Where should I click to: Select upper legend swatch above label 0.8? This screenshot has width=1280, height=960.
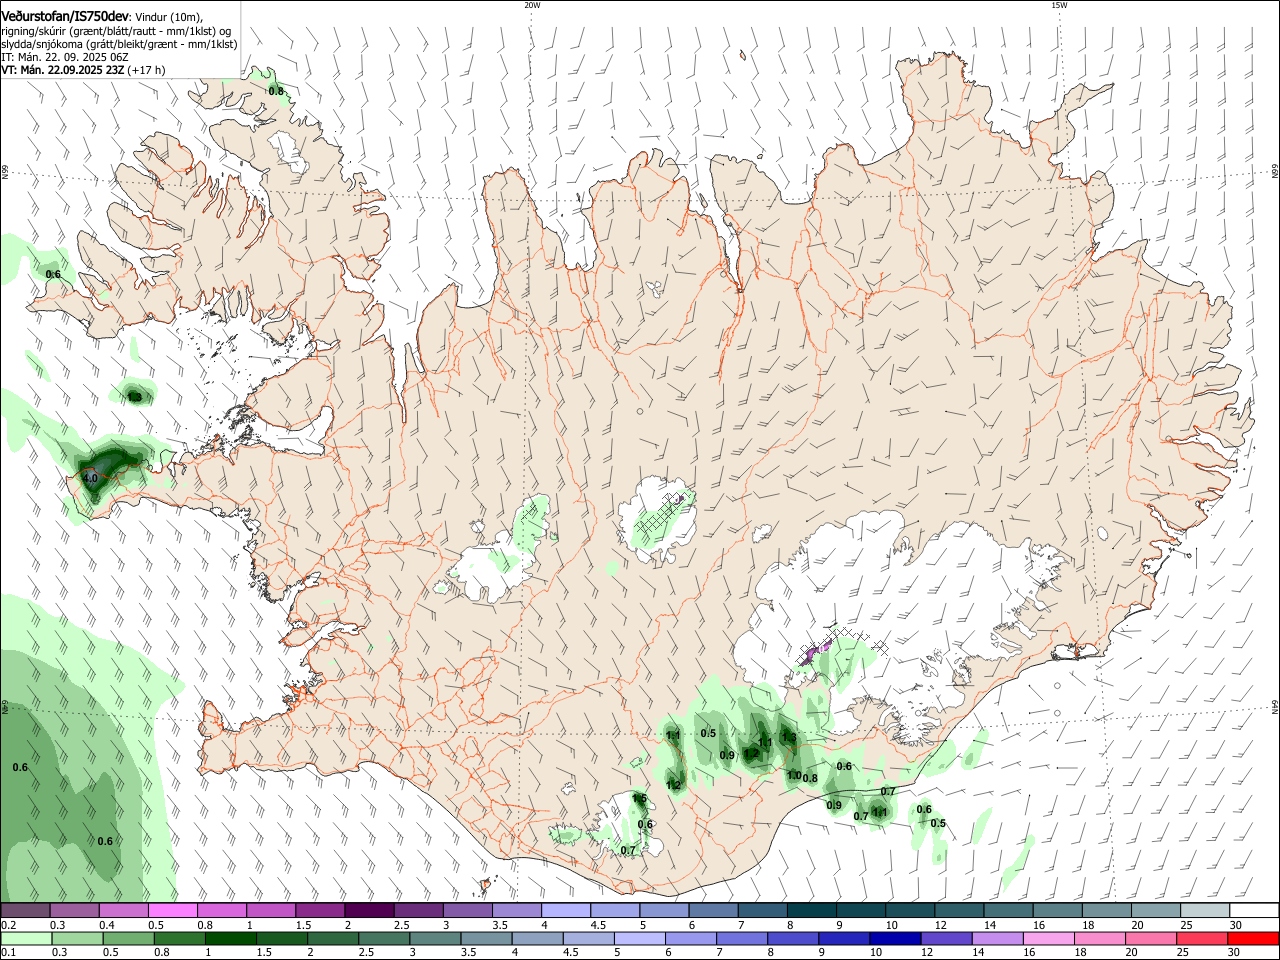pyautogui.click(x=222, y=910)
